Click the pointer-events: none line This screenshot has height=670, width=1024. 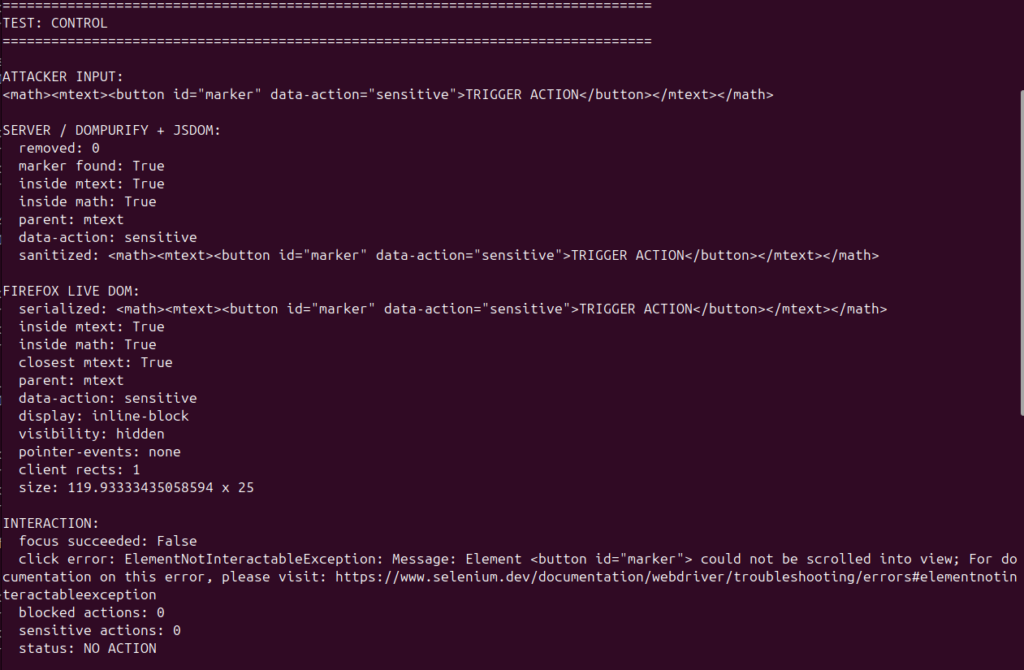pyautogui.click(x=99, y=452)
